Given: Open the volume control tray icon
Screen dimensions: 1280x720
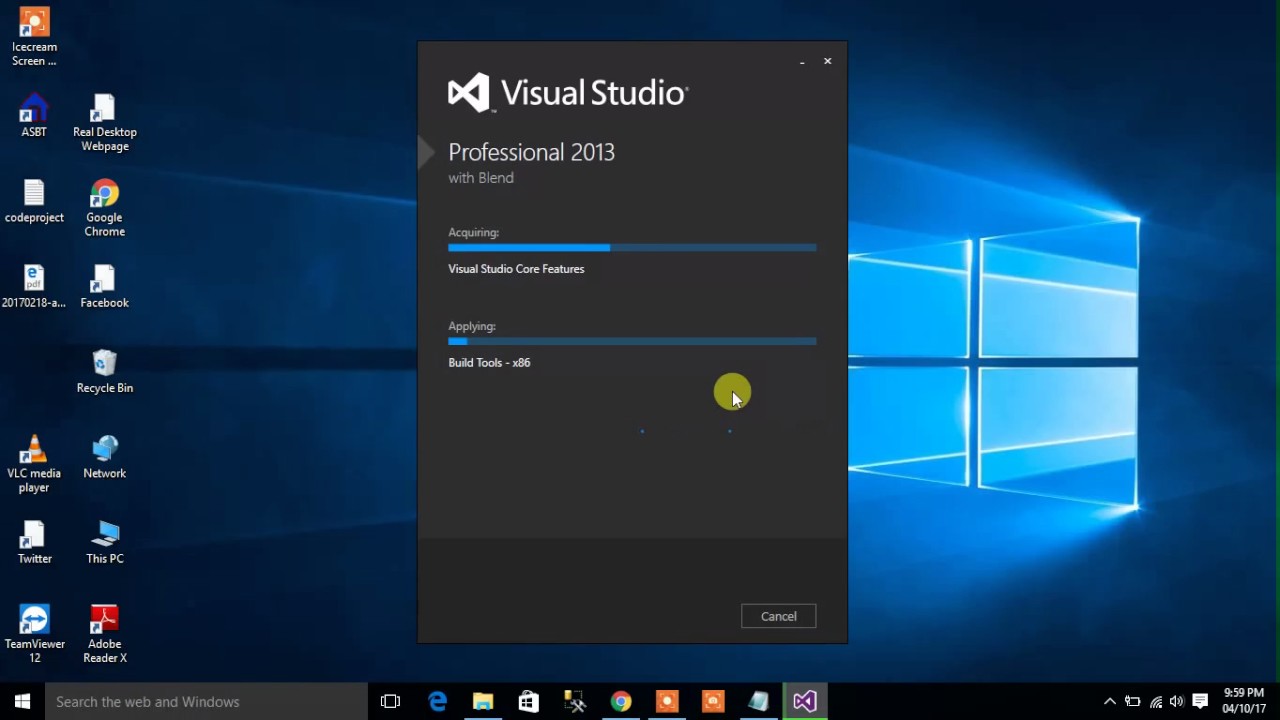Looking at the screenshot, I should click(1177, 702).
